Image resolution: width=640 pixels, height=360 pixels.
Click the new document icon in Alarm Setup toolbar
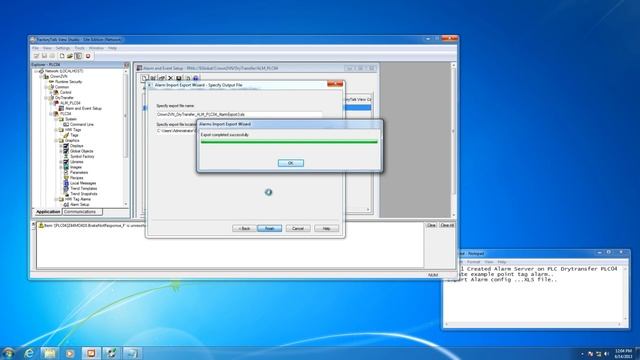pyautogui.click(x=145, y=78)
